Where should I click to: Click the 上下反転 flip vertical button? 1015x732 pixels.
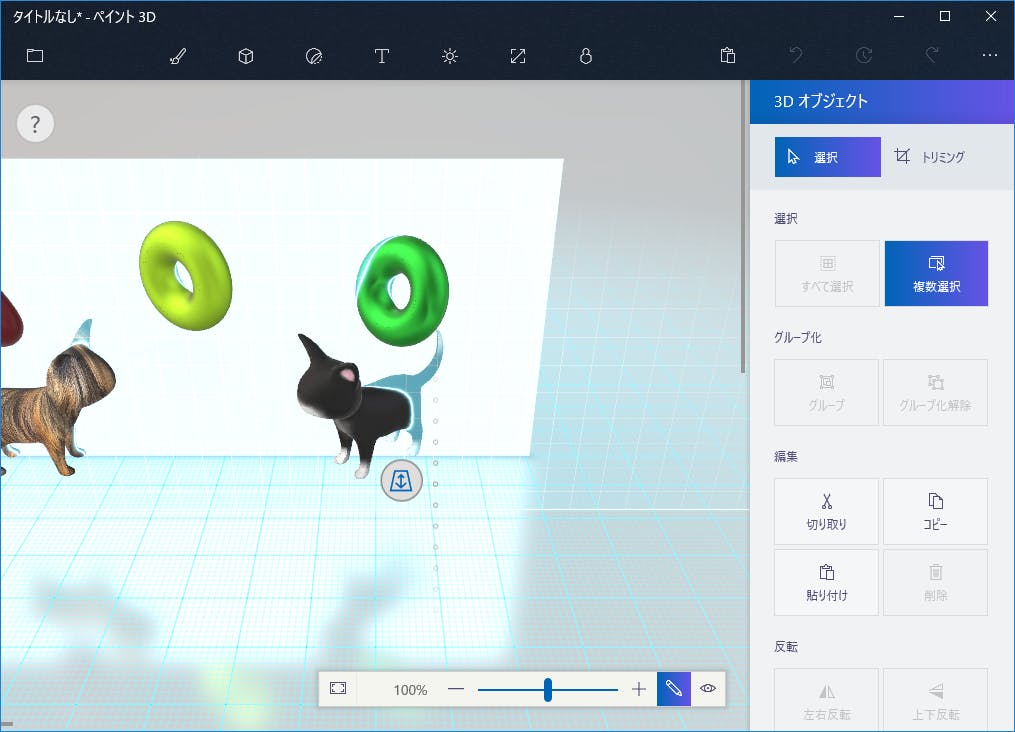(x=935, y=700)
